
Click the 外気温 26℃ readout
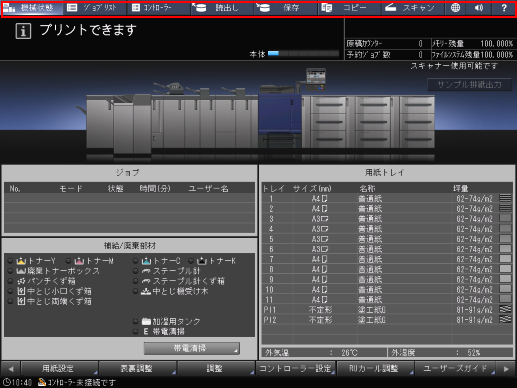tap(324, 353)
